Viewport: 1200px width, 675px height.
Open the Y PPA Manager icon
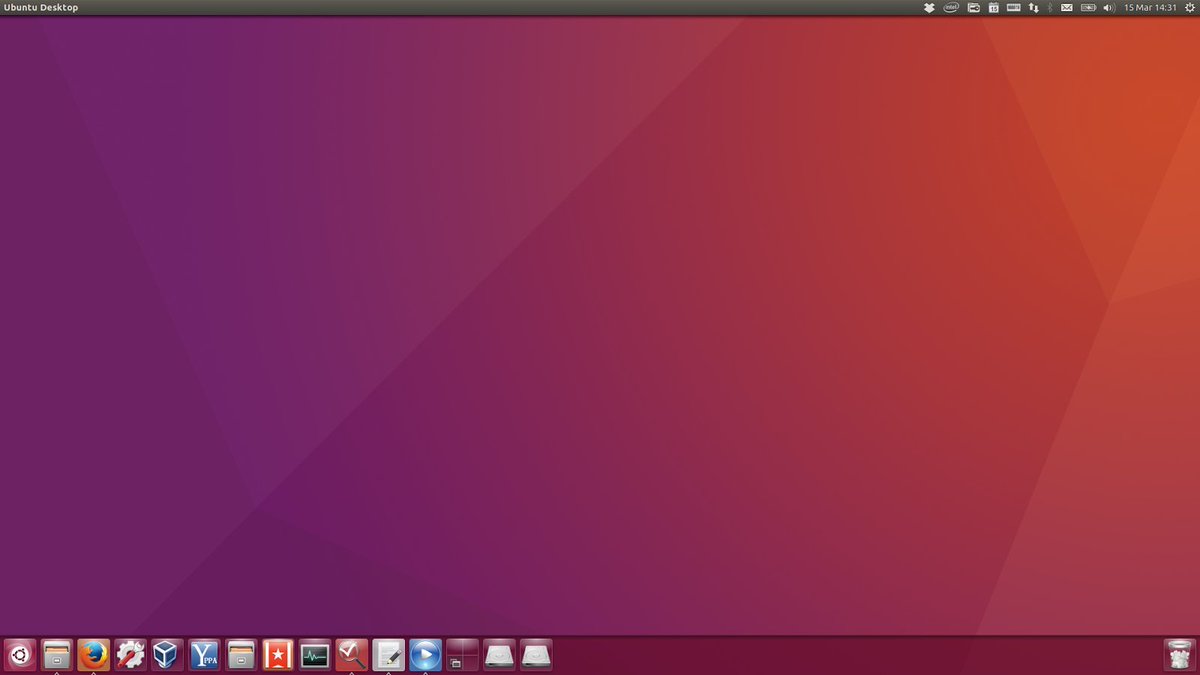coord(204,655)
